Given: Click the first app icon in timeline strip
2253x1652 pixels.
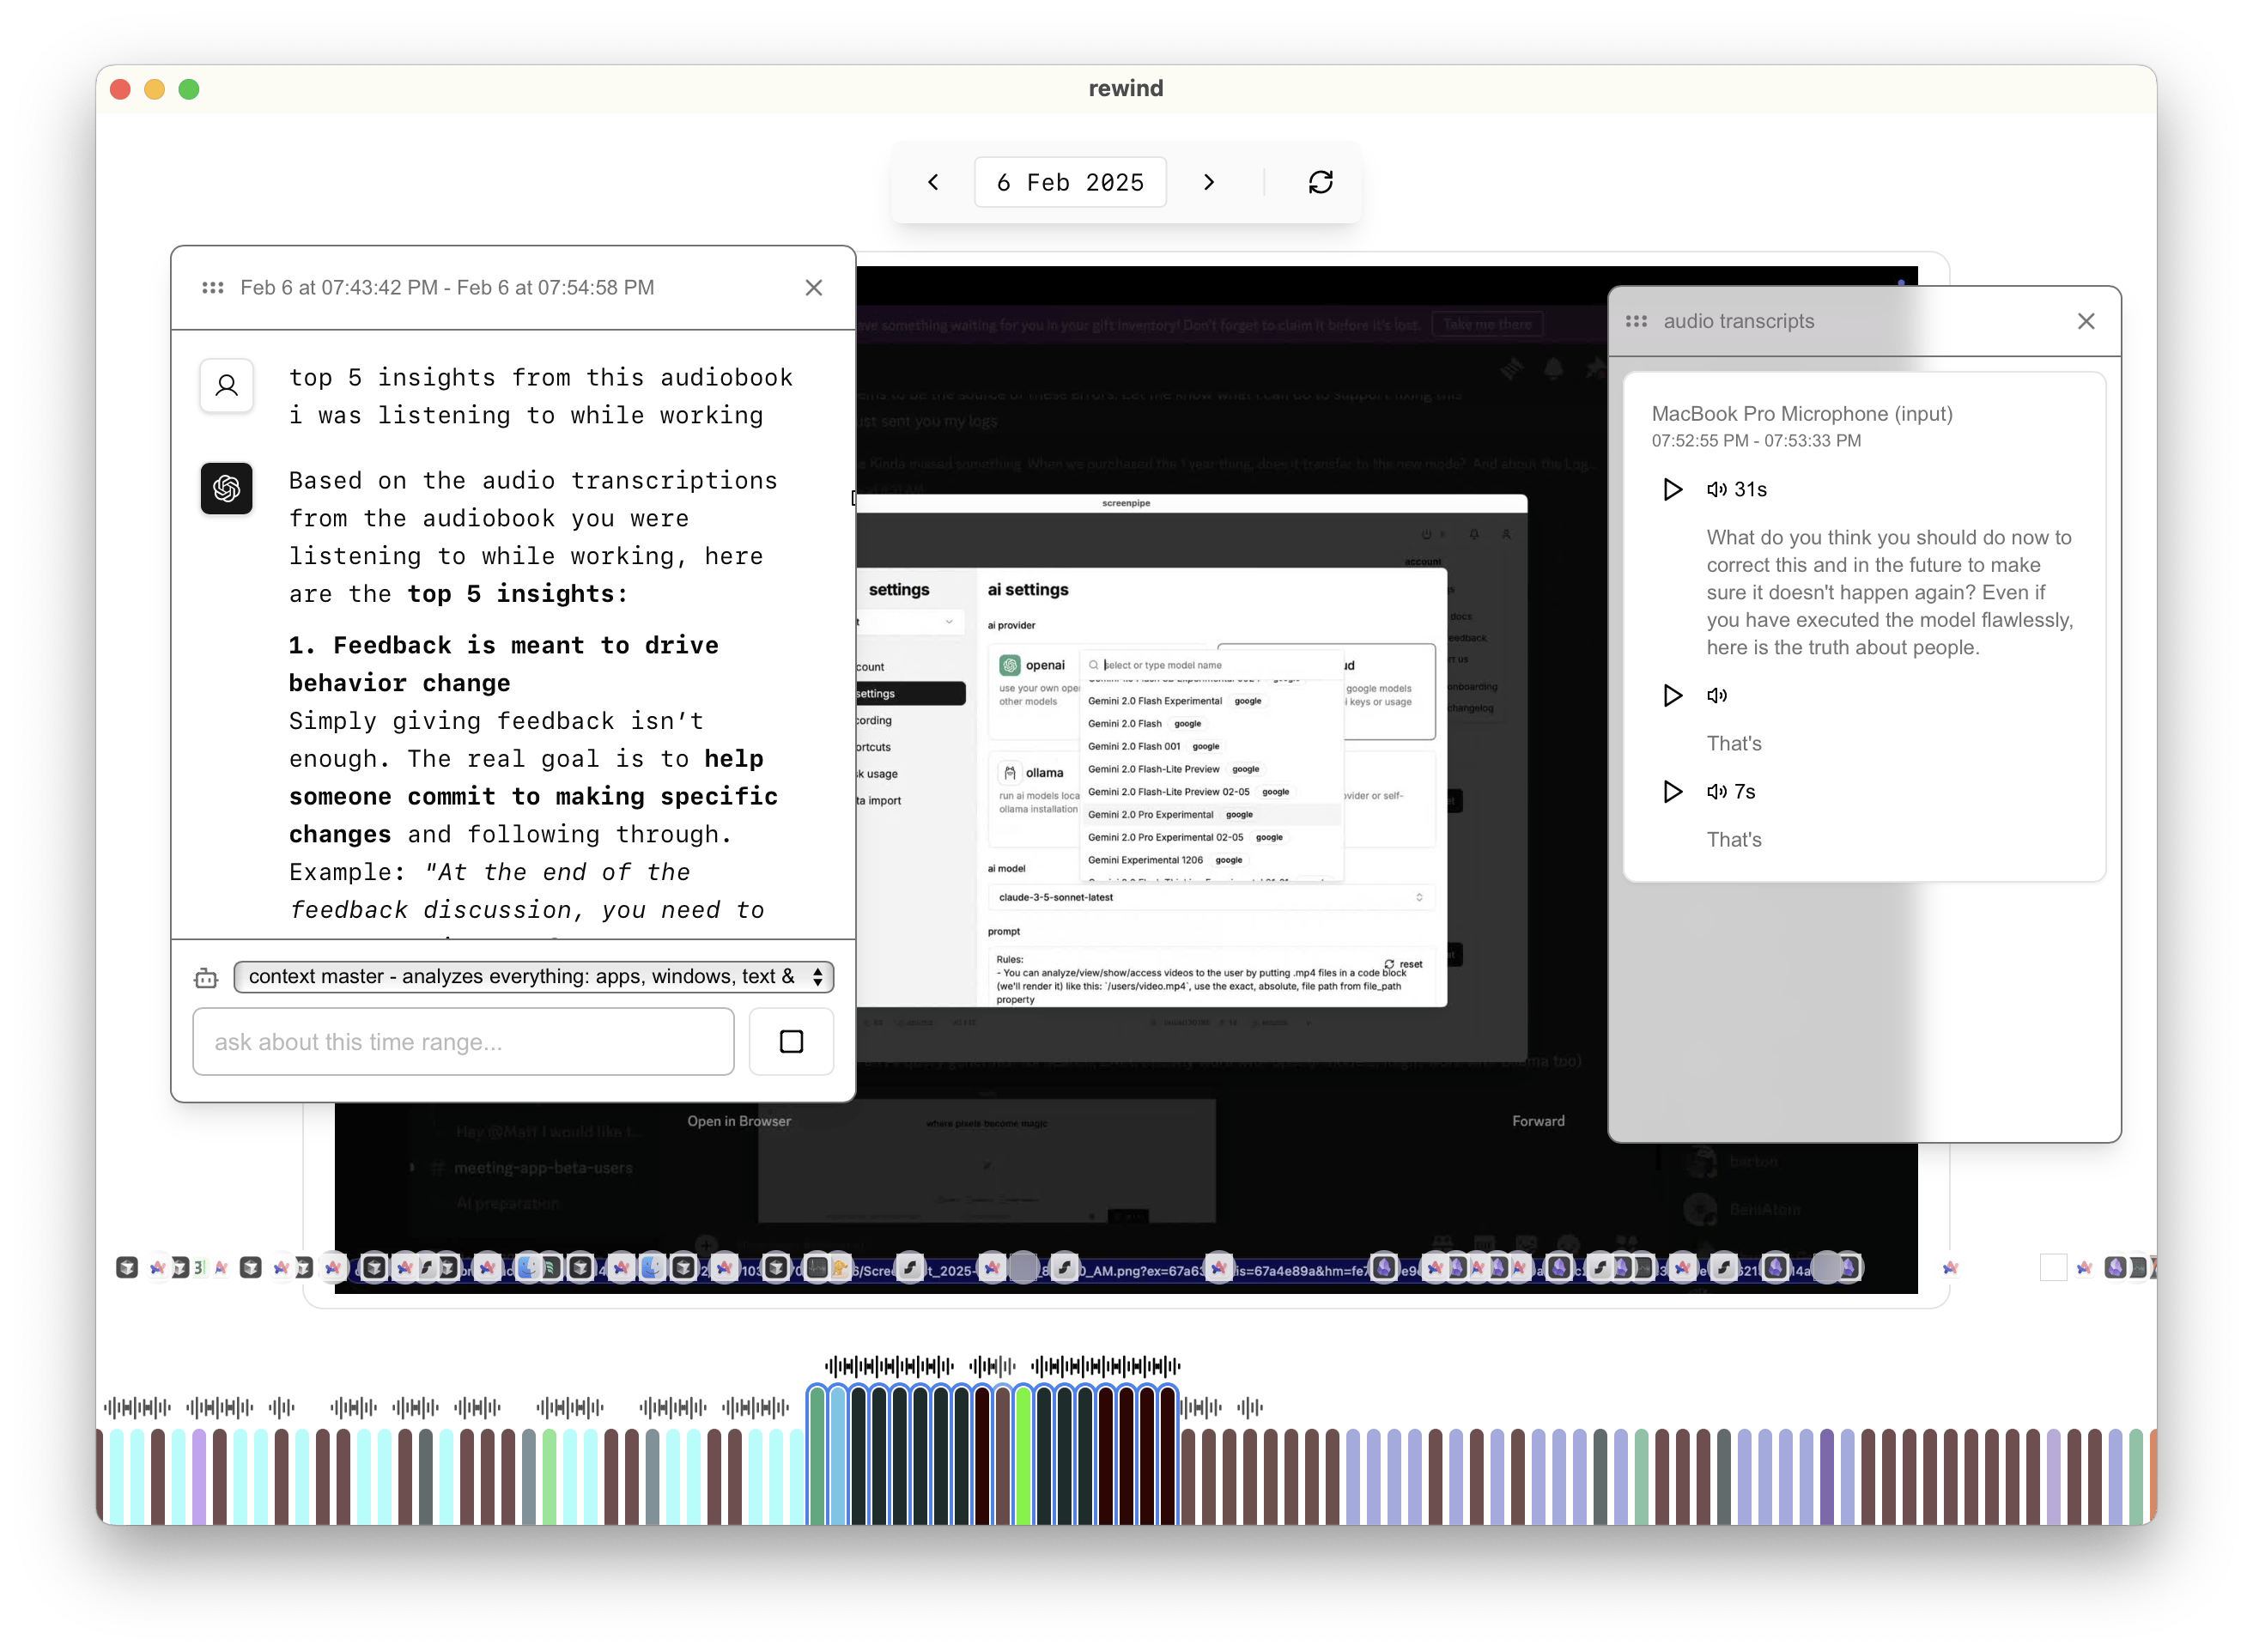Looking at the screenshot, I should click(127, 1269).
